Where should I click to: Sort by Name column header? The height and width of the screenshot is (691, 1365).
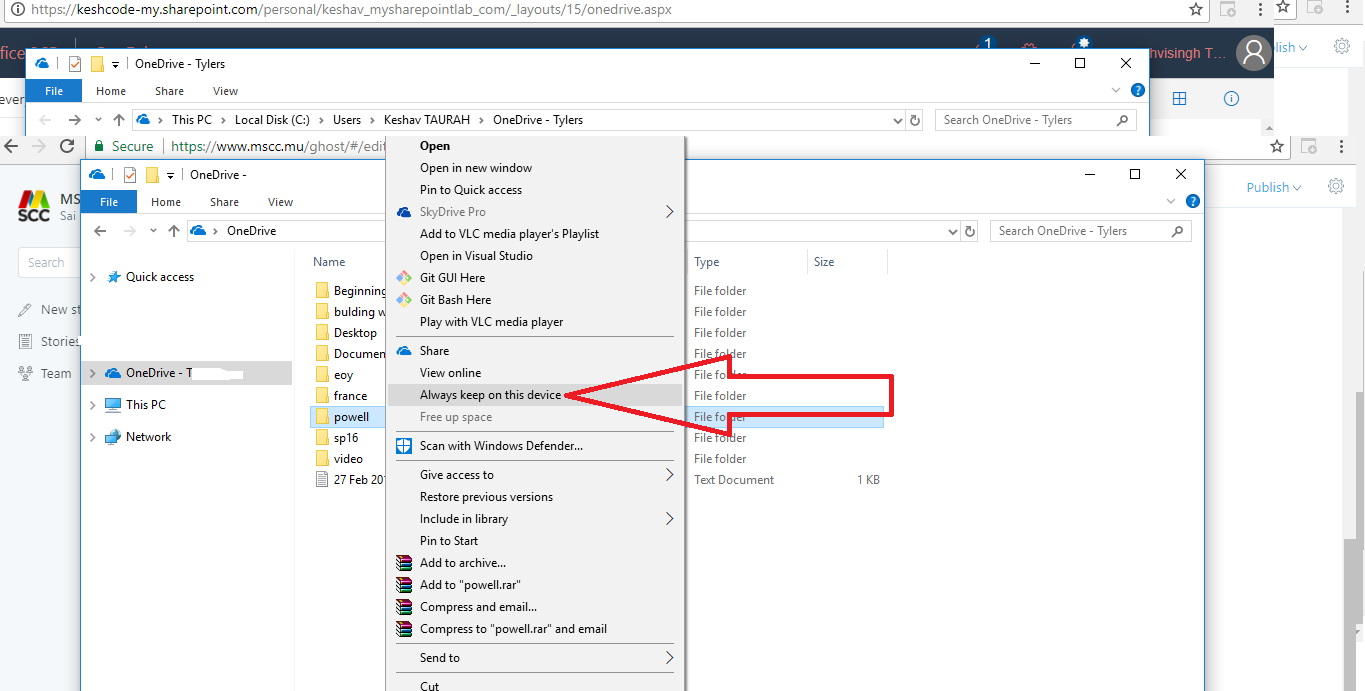tap(329, 262)
